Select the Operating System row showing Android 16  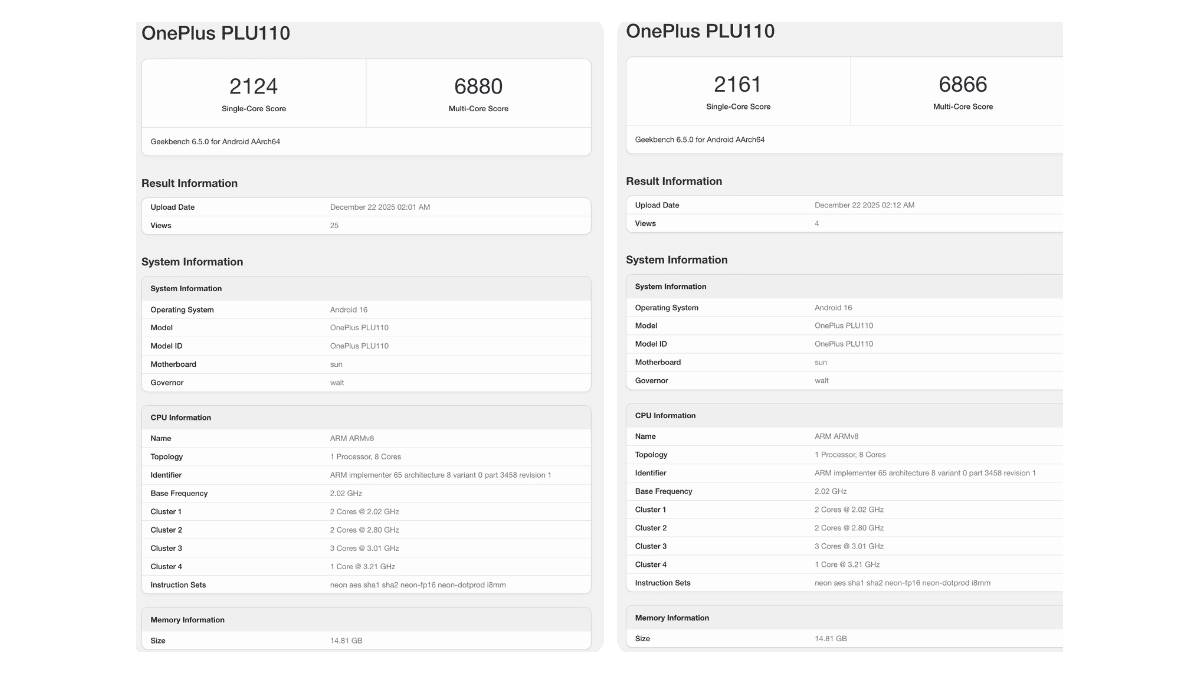(365, 309)
